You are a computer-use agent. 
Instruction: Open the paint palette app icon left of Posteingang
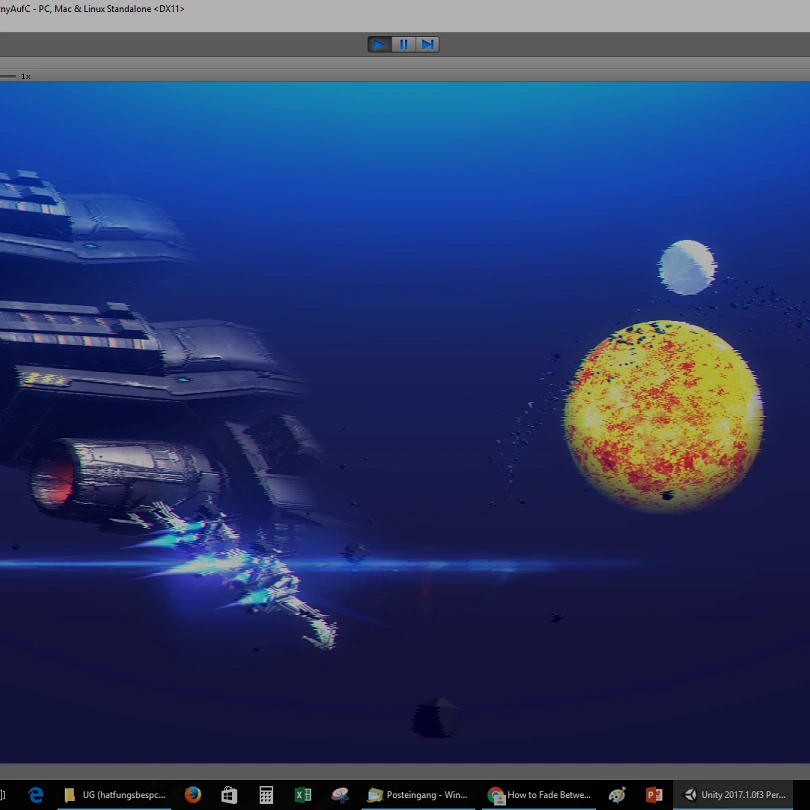340,795
